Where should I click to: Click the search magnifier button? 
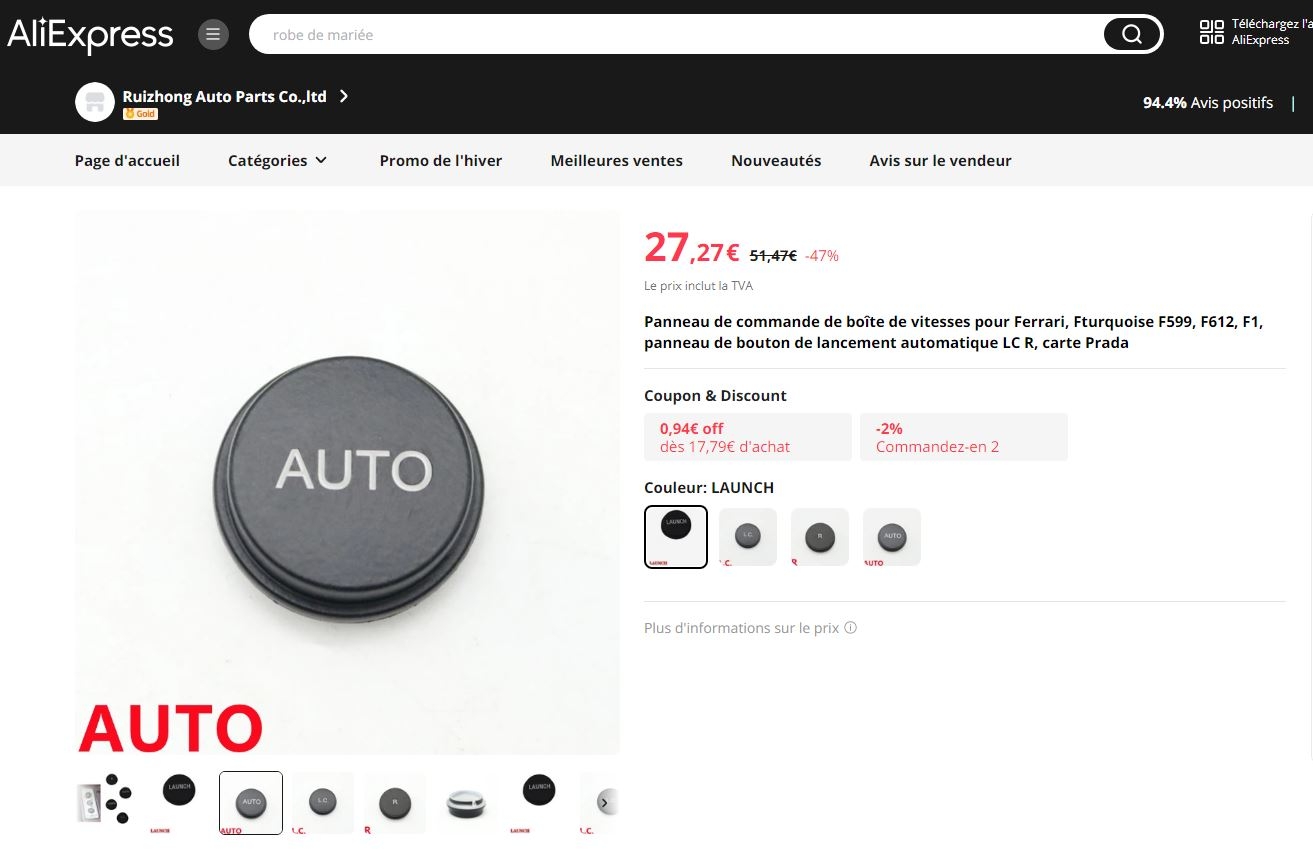[x=1132, y=35]
